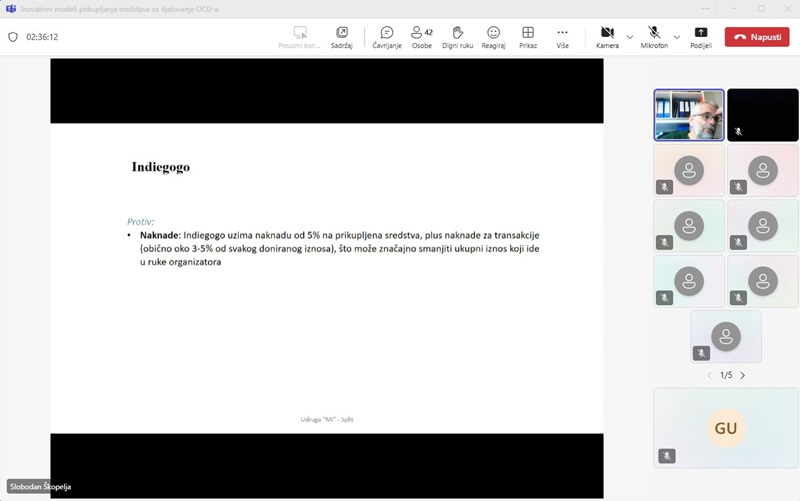Click the Udruga "MI" - Split footer
Screen dimensions: 800x501
[x=327, y=419]
